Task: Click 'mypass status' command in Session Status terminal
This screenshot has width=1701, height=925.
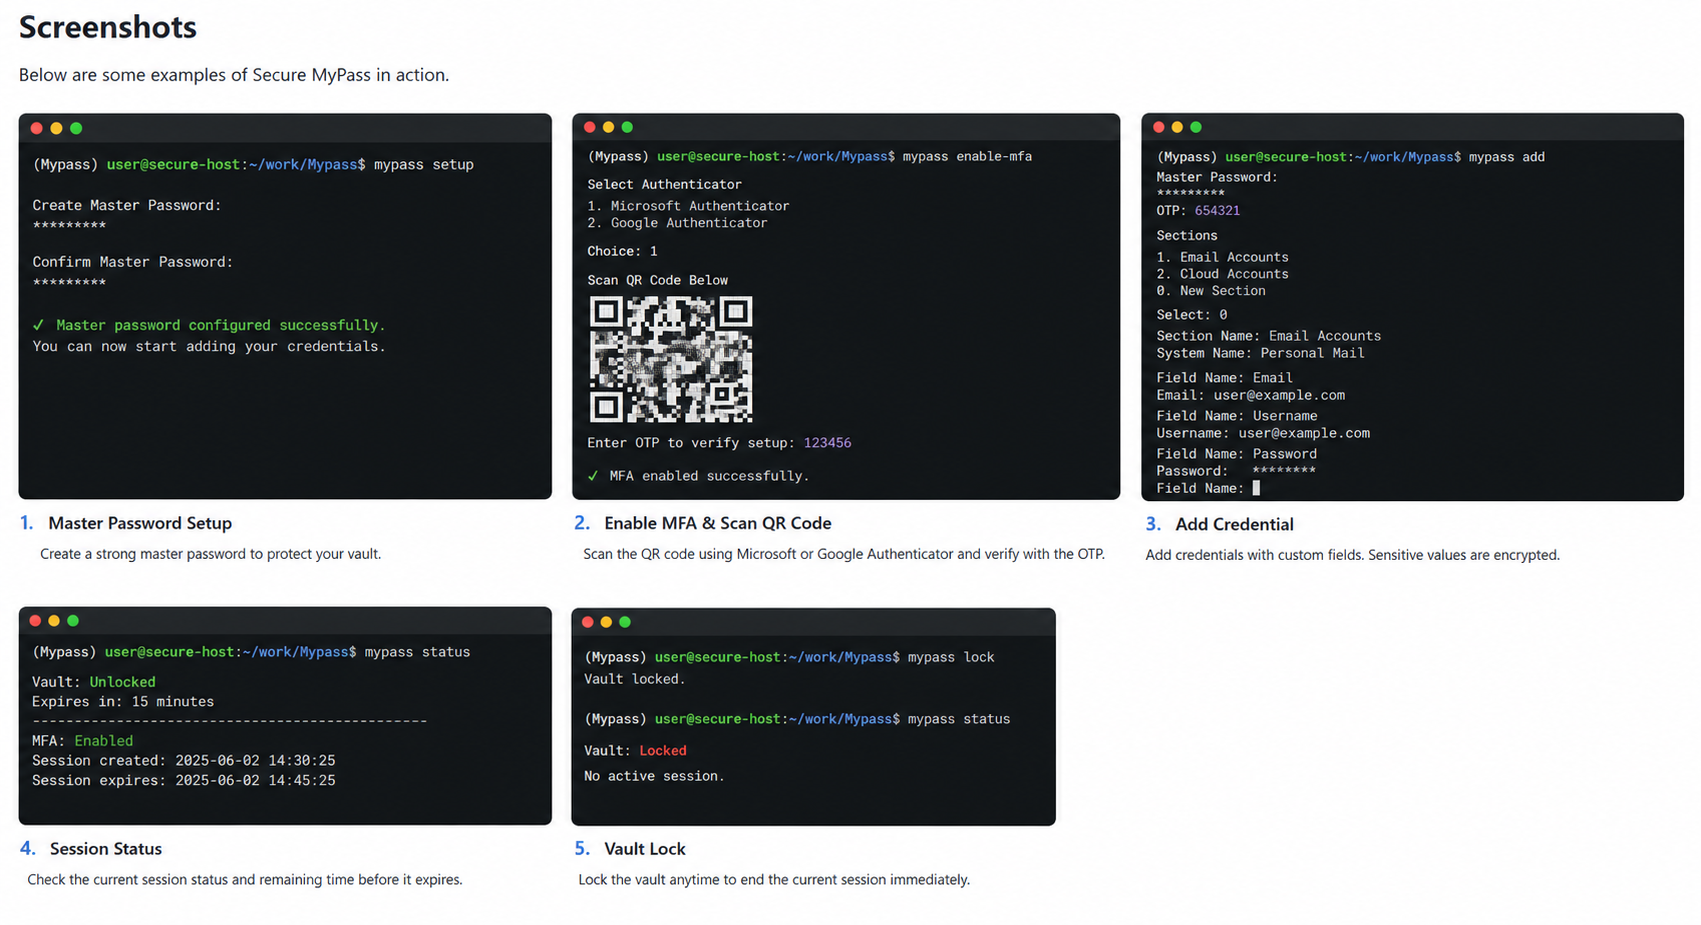Action: pos(417,652)
